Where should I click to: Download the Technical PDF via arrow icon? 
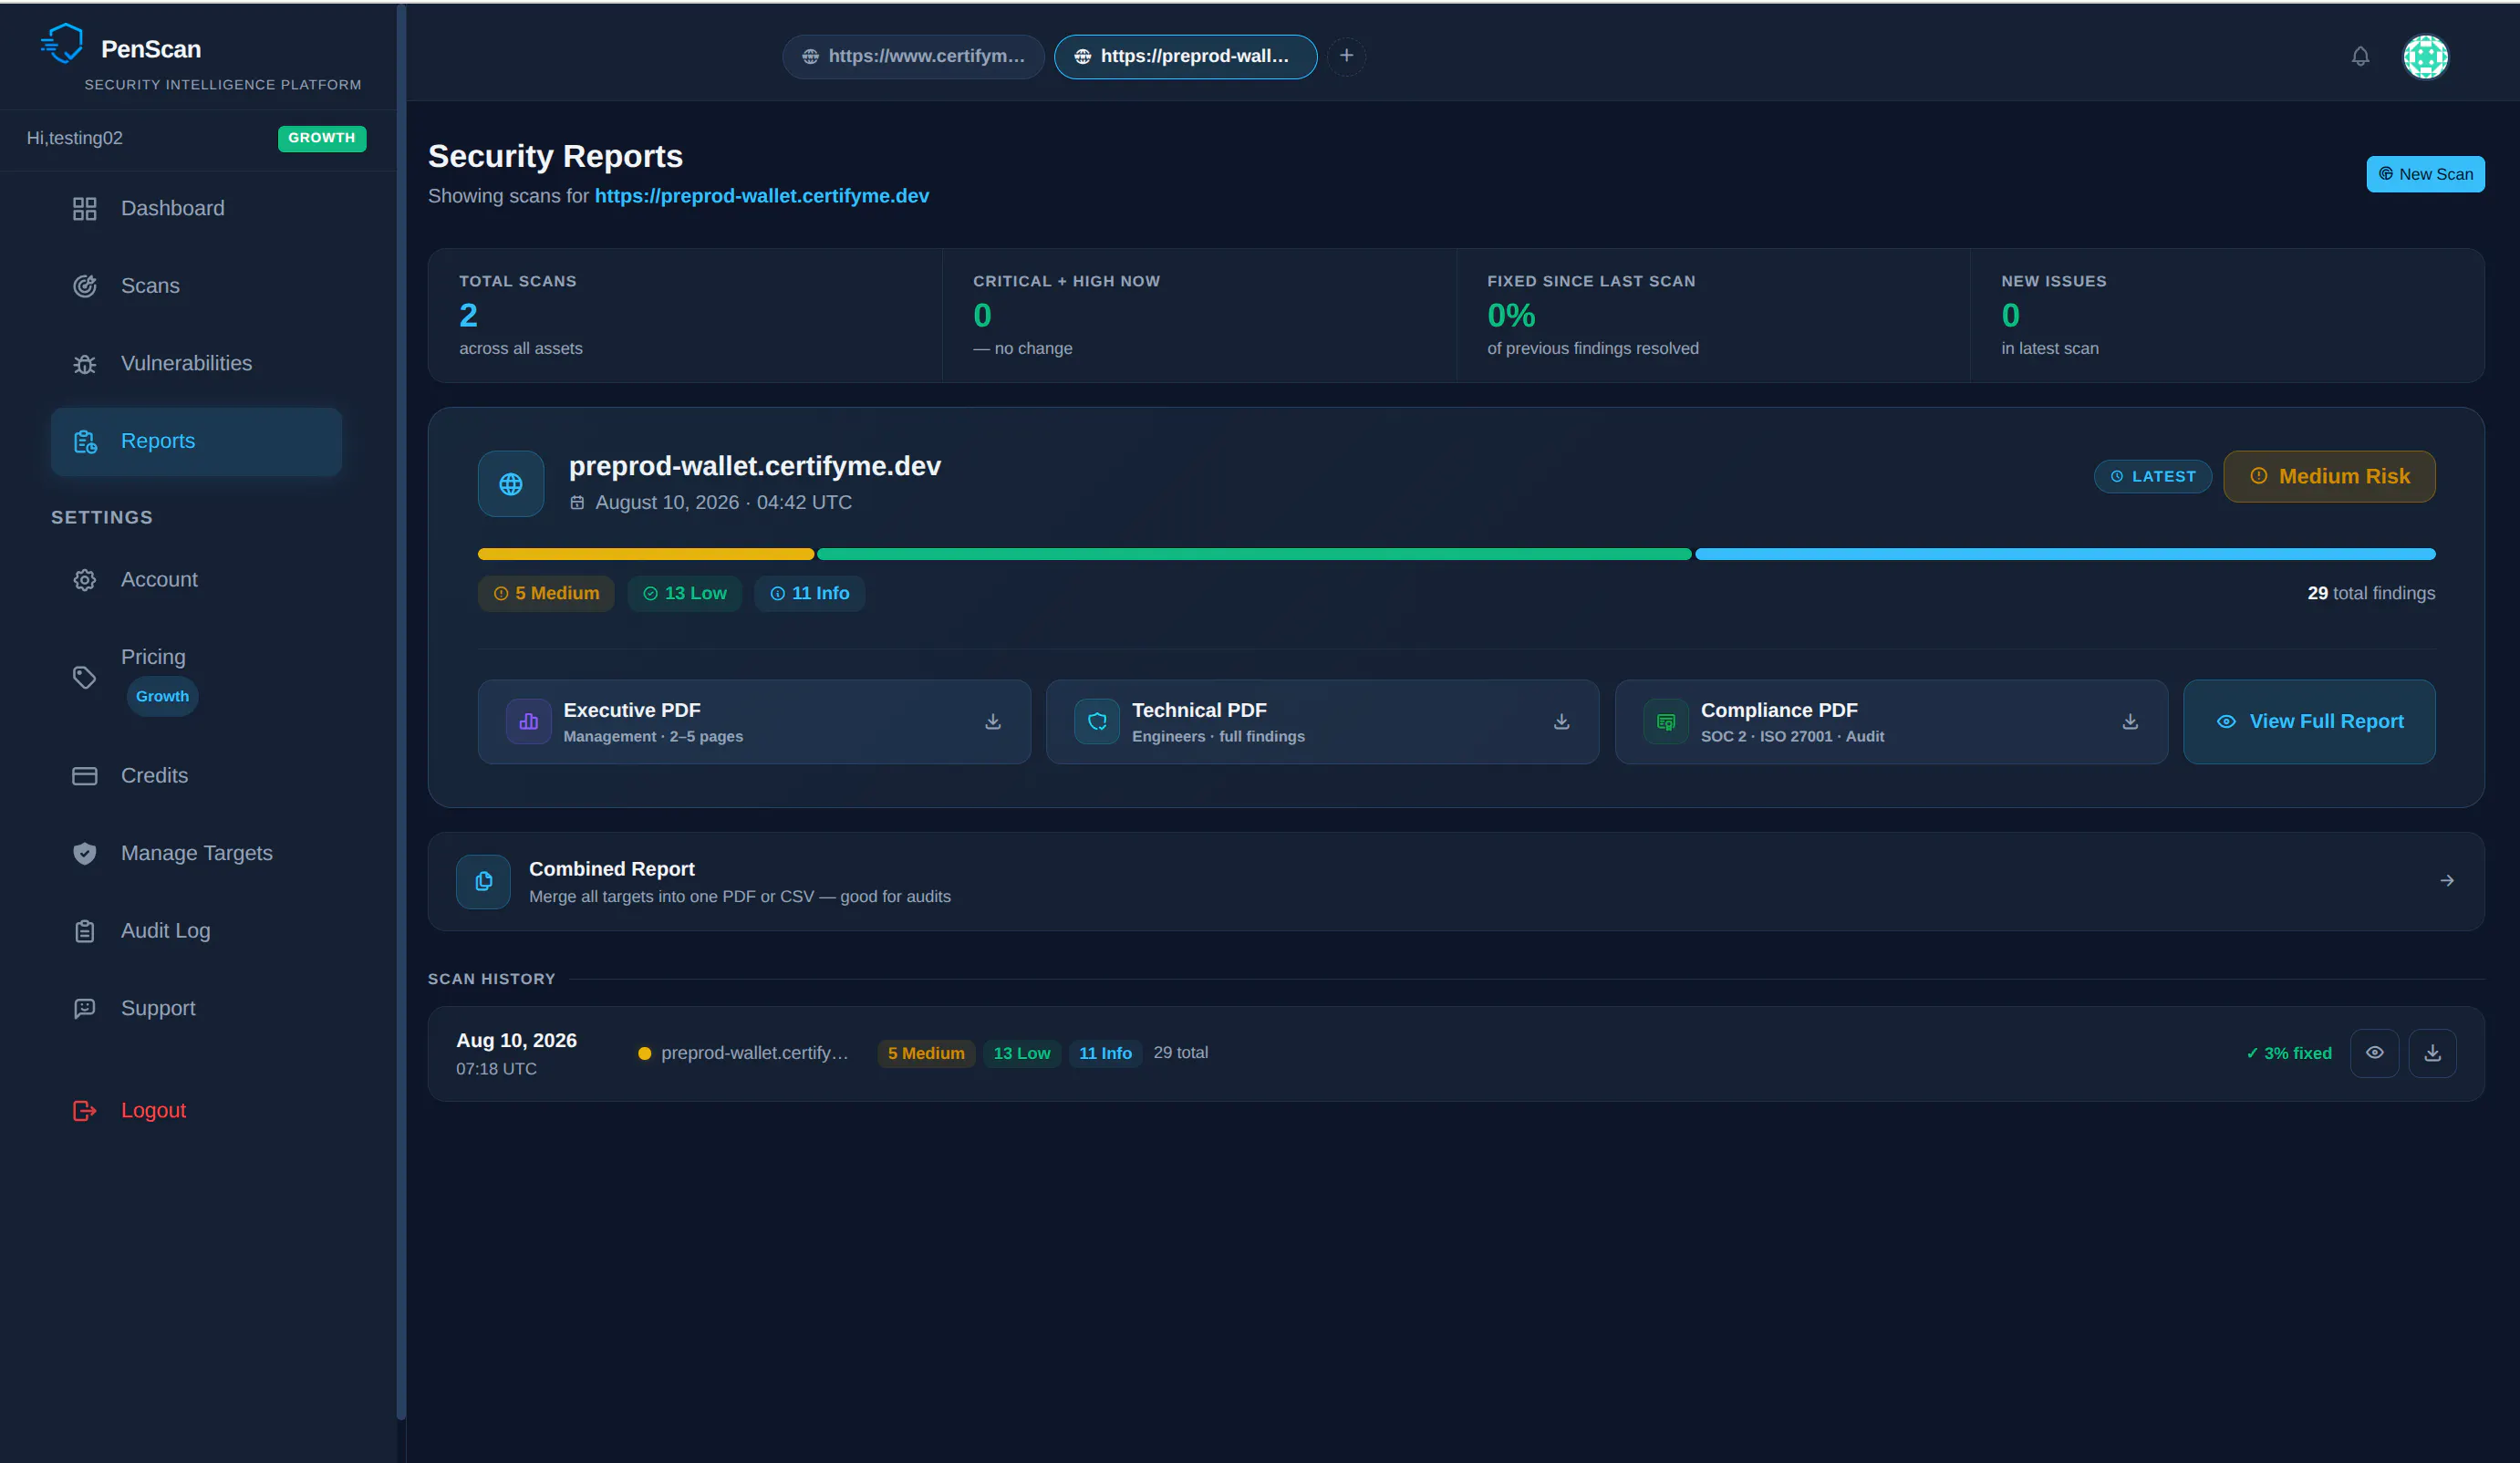point(1562,721)
